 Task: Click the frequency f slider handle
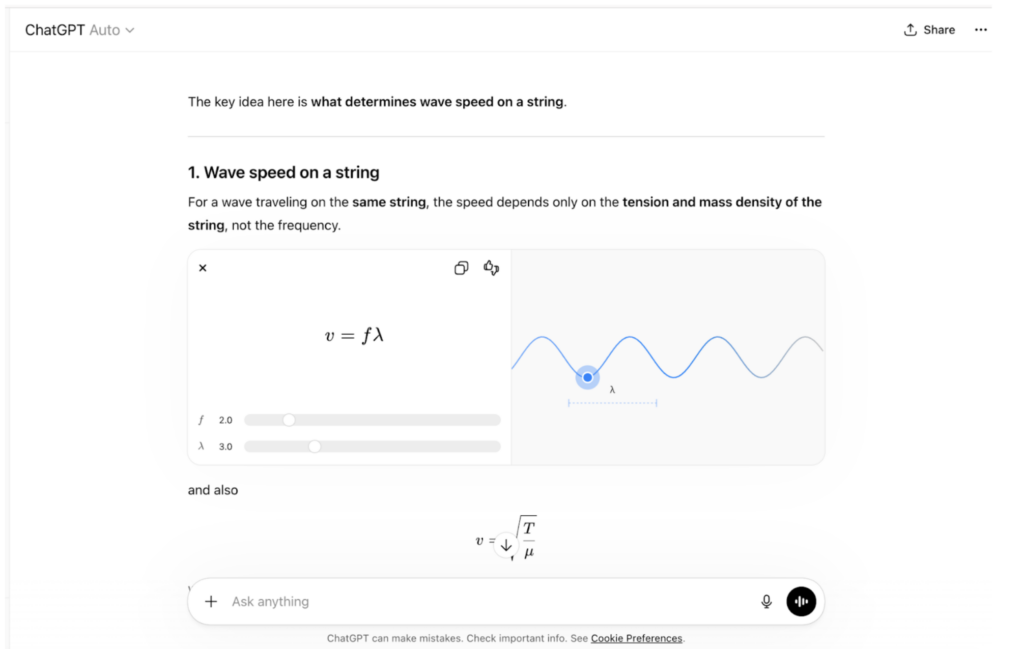[x=289, y=420]
